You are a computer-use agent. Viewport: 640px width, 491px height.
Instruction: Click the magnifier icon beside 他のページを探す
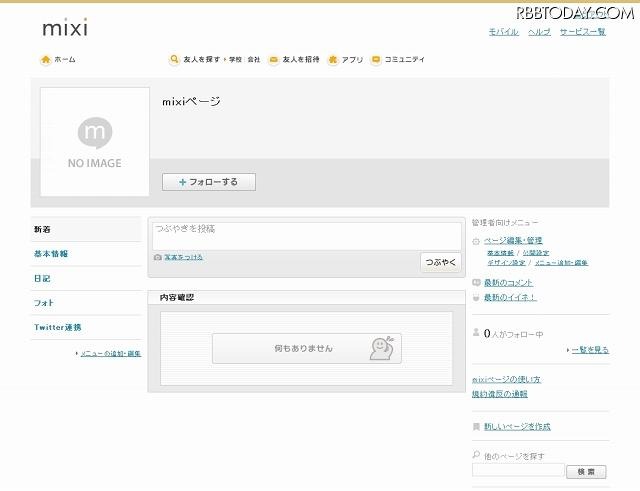tap(476, 454)
